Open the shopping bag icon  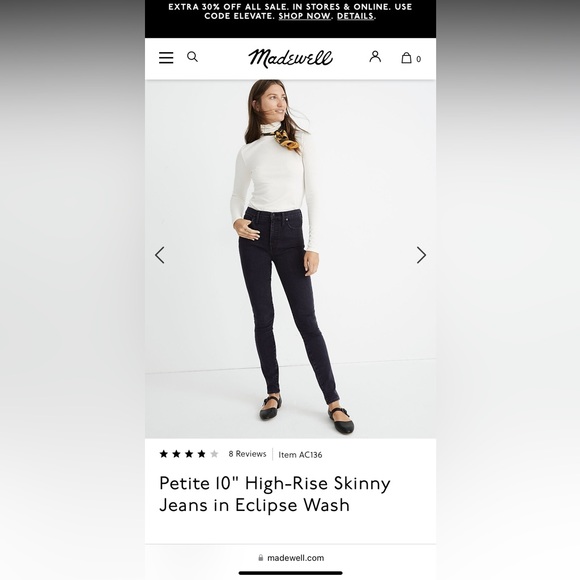click(406, 58)
